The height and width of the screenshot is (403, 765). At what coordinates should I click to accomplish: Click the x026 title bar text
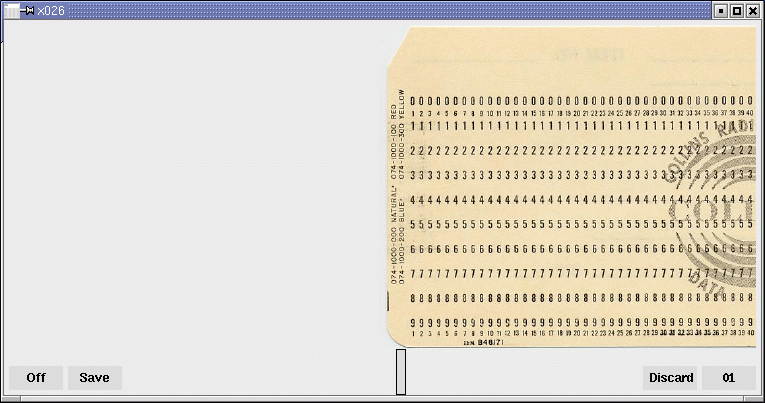click(x=50, y=10)
